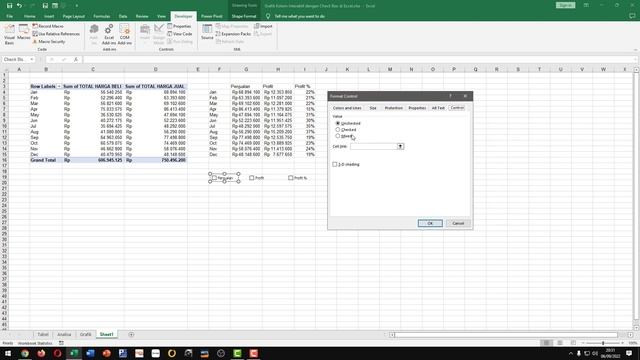Open Macro Security settings
The width and height of the screenshot is (640, 360).
point(49,42)
